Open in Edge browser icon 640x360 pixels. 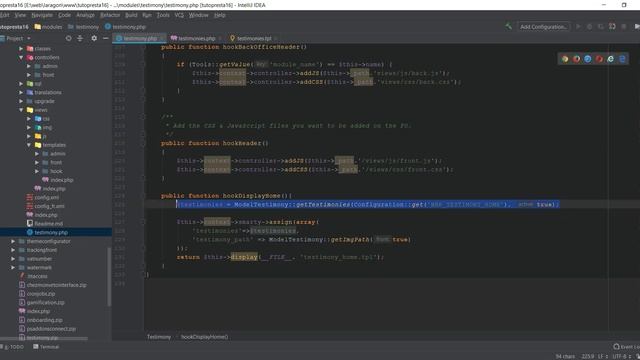[622, 59]
